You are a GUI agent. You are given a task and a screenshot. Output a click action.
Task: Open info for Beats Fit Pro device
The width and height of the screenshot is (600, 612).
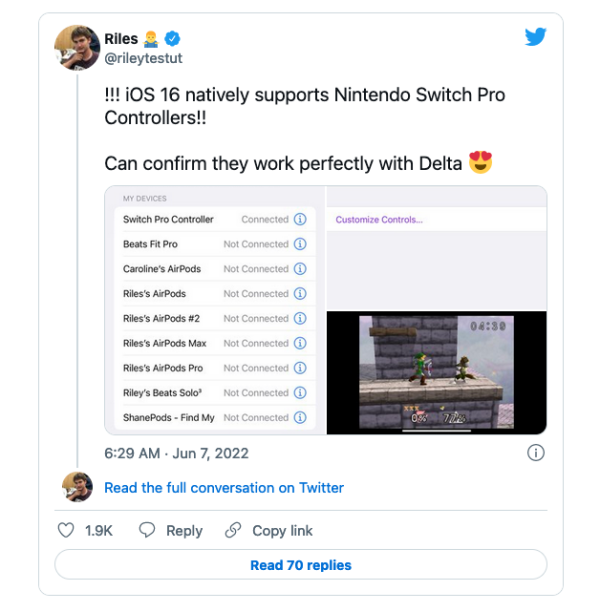(x=300, y=244)
